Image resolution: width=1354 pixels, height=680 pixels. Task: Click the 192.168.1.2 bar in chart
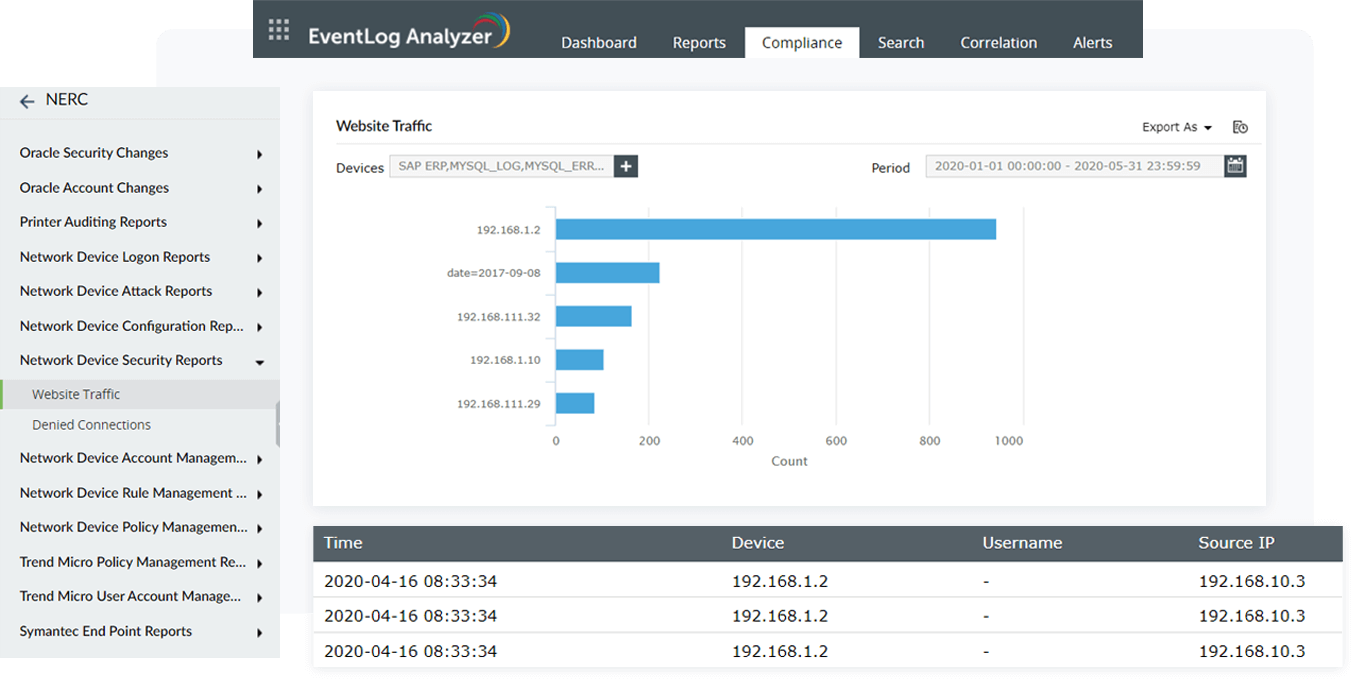click(x=775, y=229)
